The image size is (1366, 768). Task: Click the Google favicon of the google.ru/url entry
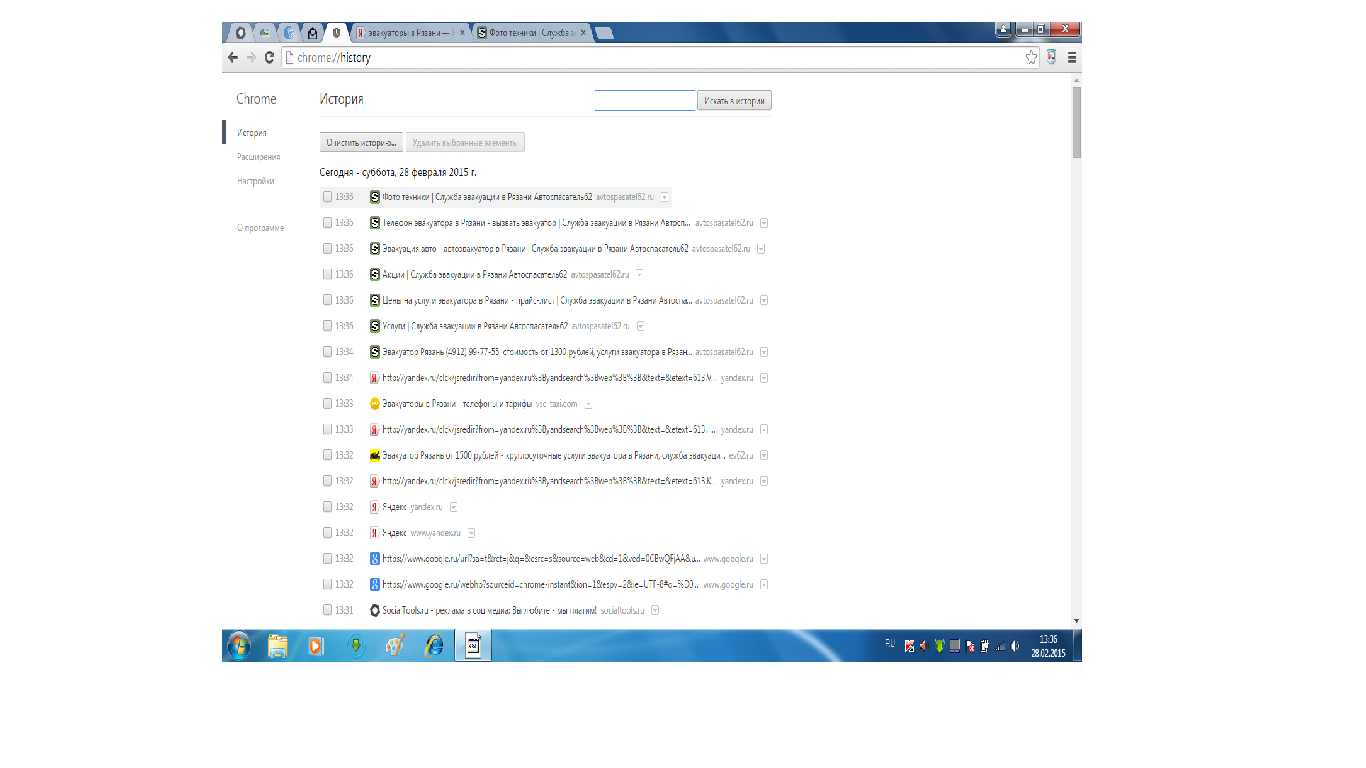pyautogui.click(x=375, y=559)
